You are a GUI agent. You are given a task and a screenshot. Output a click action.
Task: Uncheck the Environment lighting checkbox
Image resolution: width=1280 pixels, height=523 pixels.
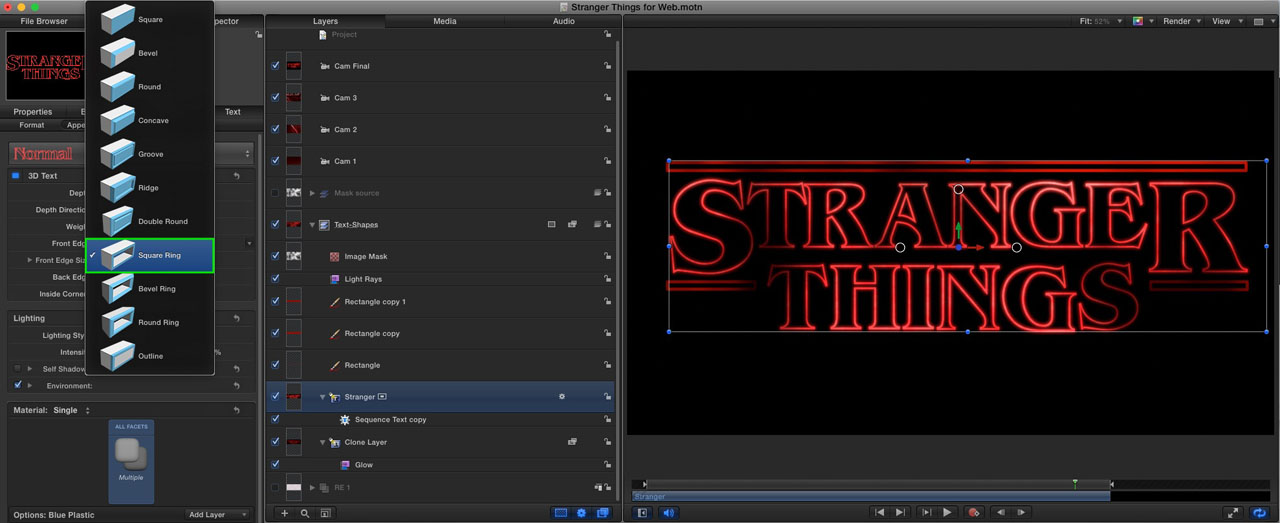pos(18,385)
